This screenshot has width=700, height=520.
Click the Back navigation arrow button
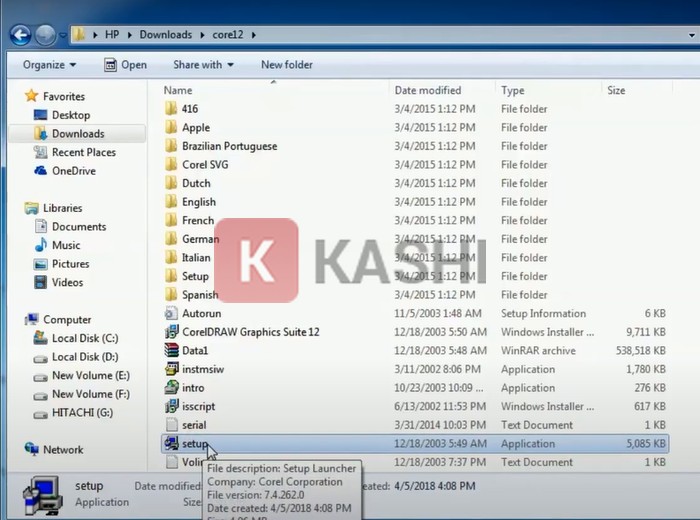(x=21, y=35)
